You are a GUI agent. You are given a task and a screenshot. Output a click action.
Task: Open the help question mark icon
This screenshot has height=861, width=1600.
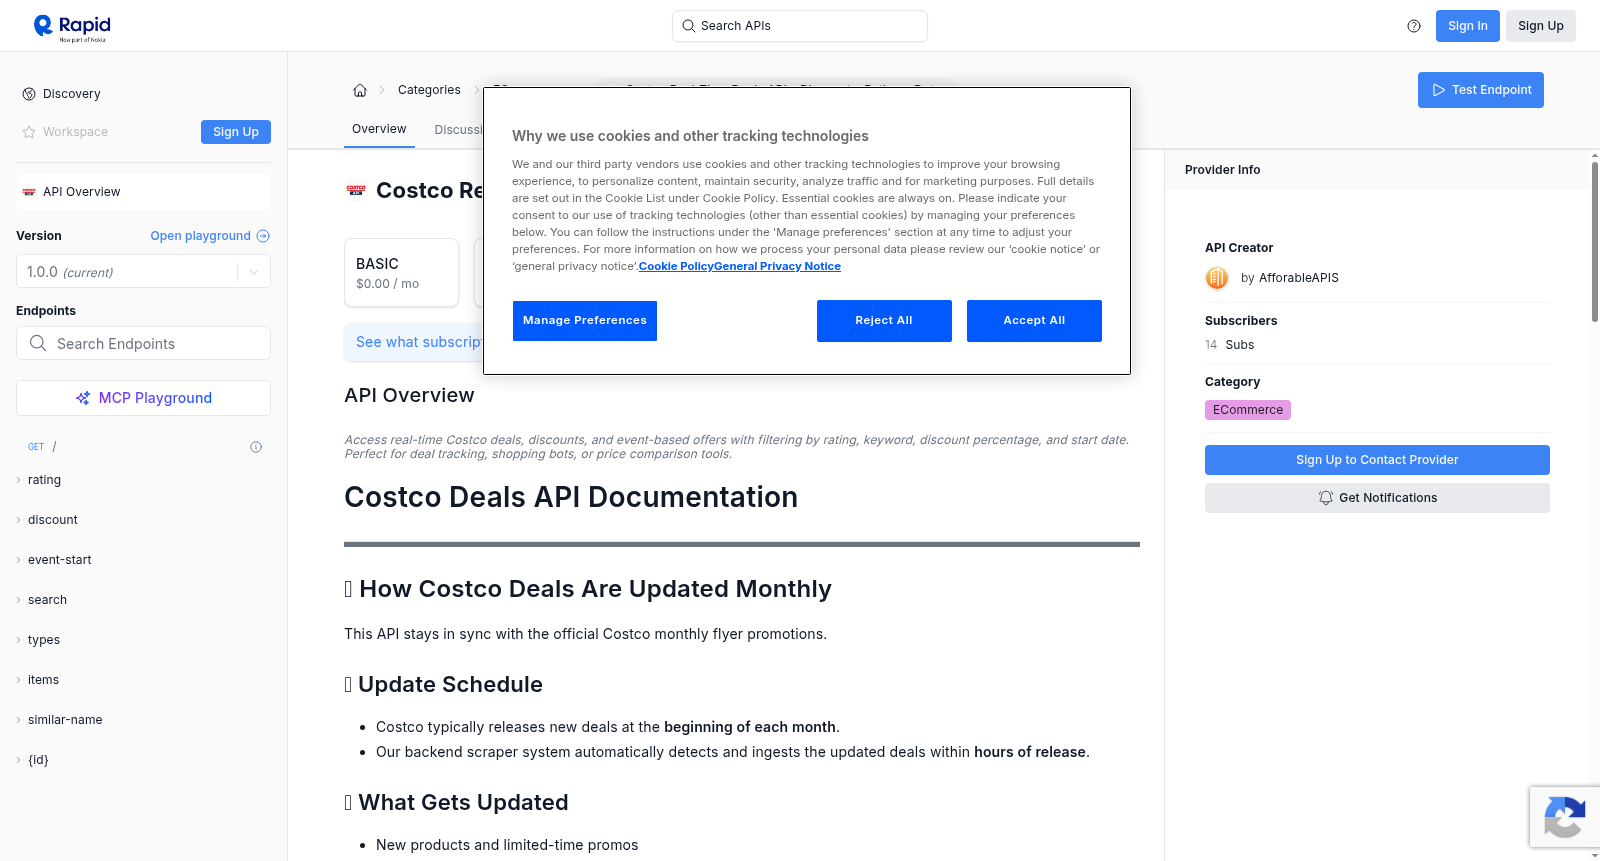(x=1414, y=26)
